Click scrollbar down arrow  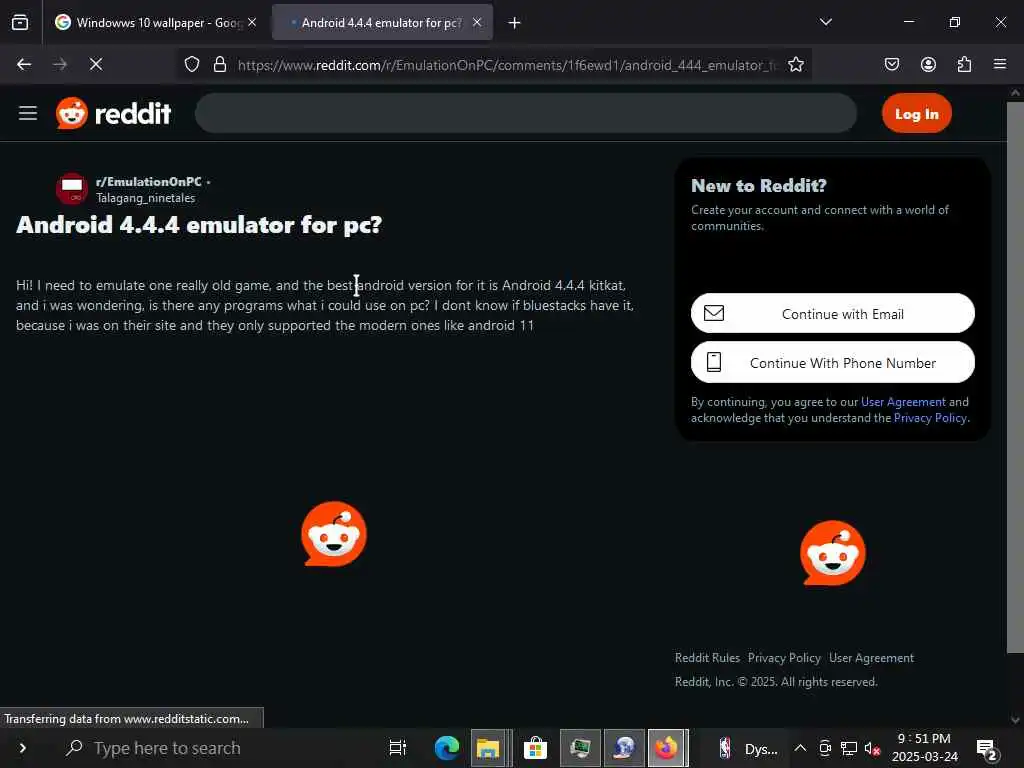click(x=1015, y=720)
